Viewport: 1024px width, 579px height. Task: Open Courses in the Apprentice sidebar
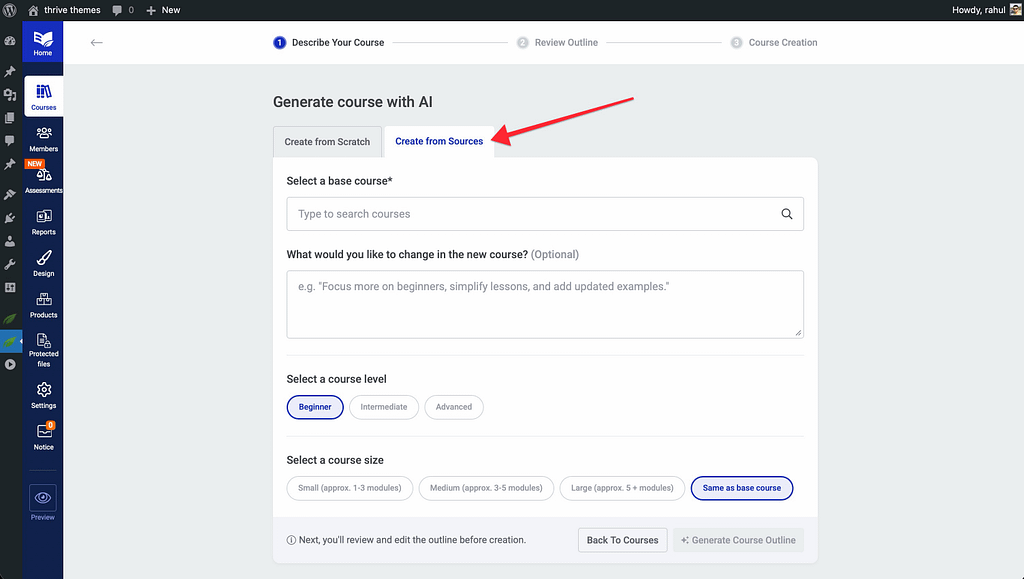point(43,96)
